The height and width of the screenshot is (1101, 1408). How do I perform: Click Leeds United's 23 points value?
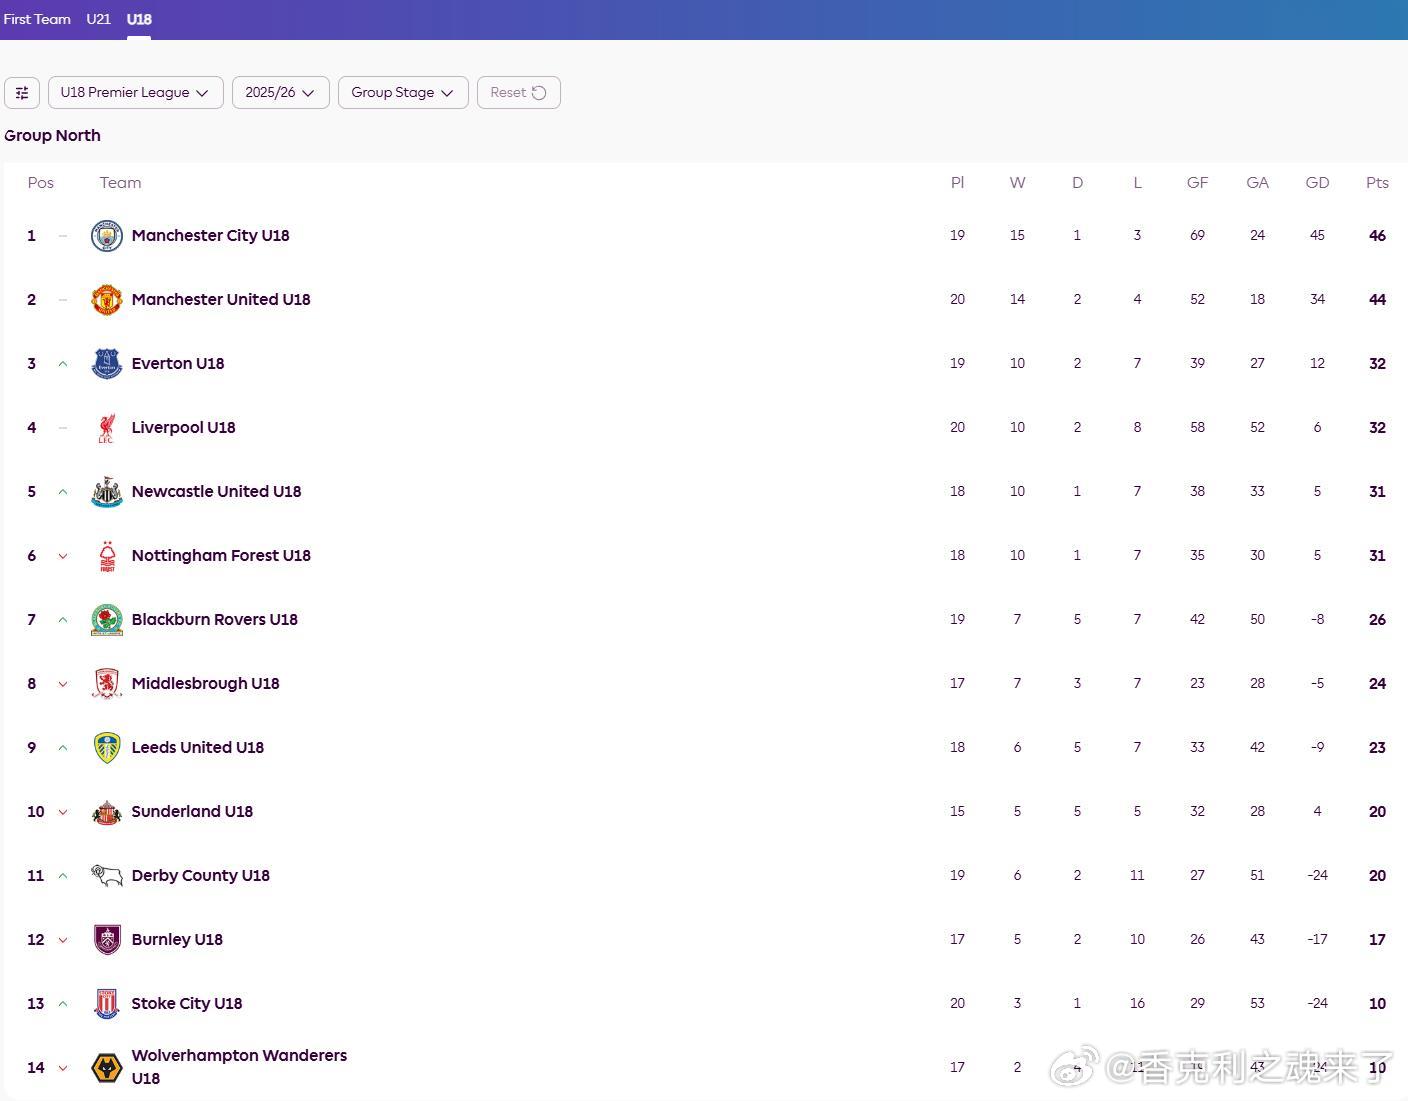[x=1377, y=748]
